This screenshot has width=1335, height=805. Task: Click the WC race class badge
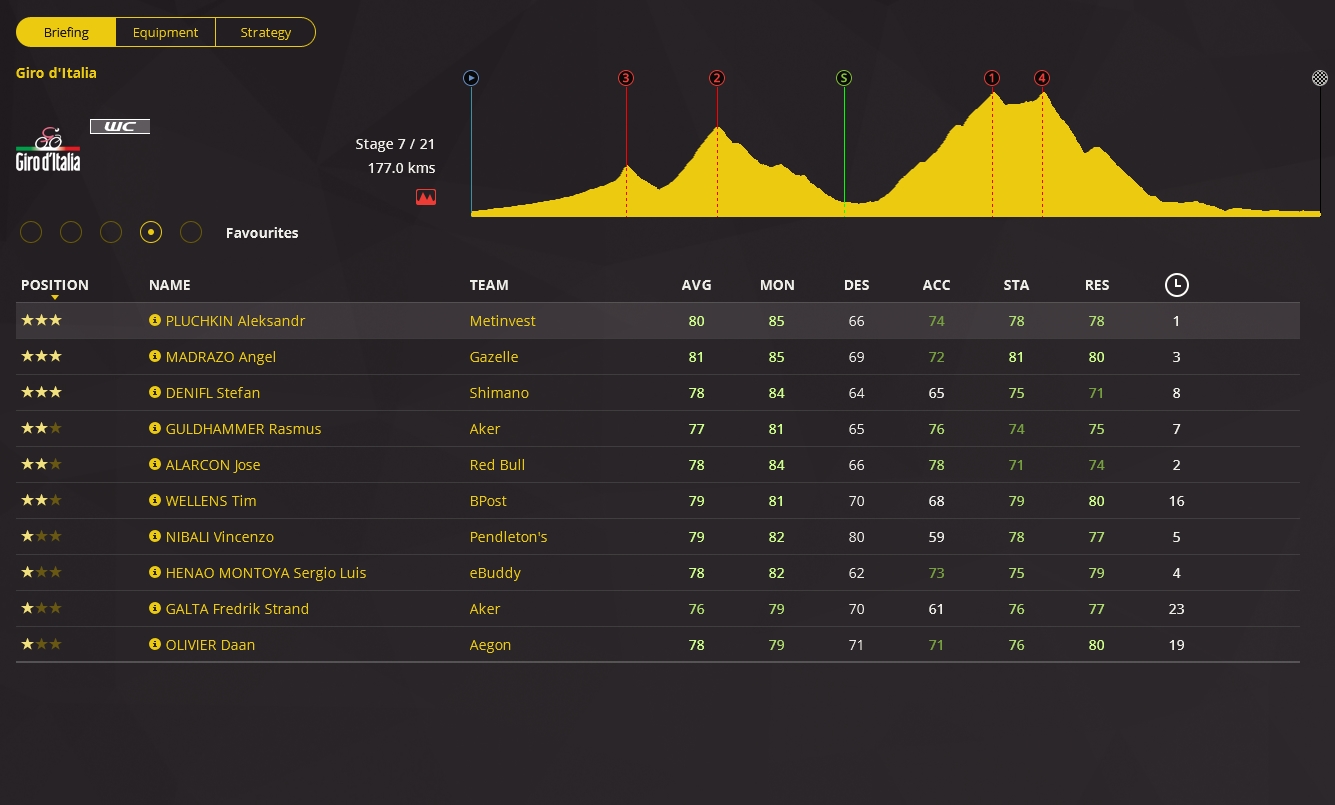(x=120, y=126)
